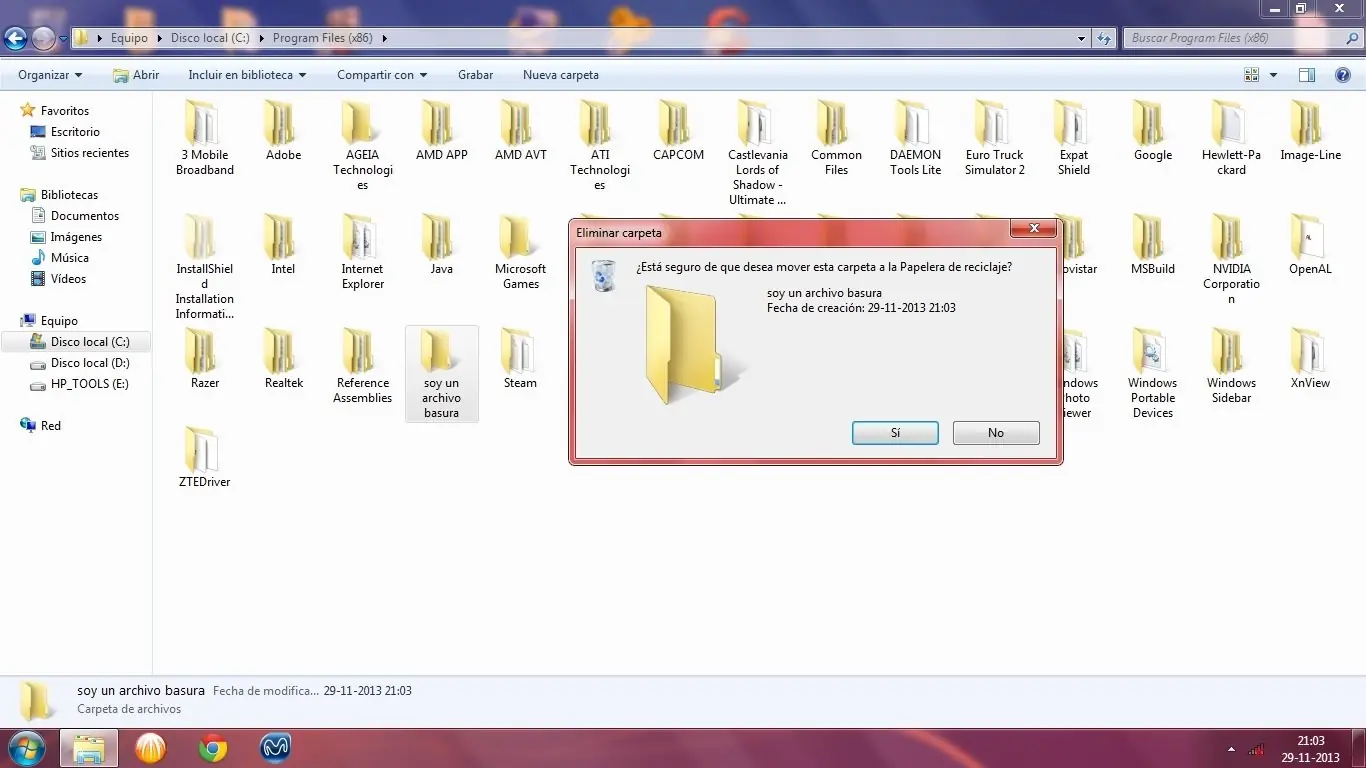
Task: Open the Música library
Action: pyautogui.click(x=70, y=258)
